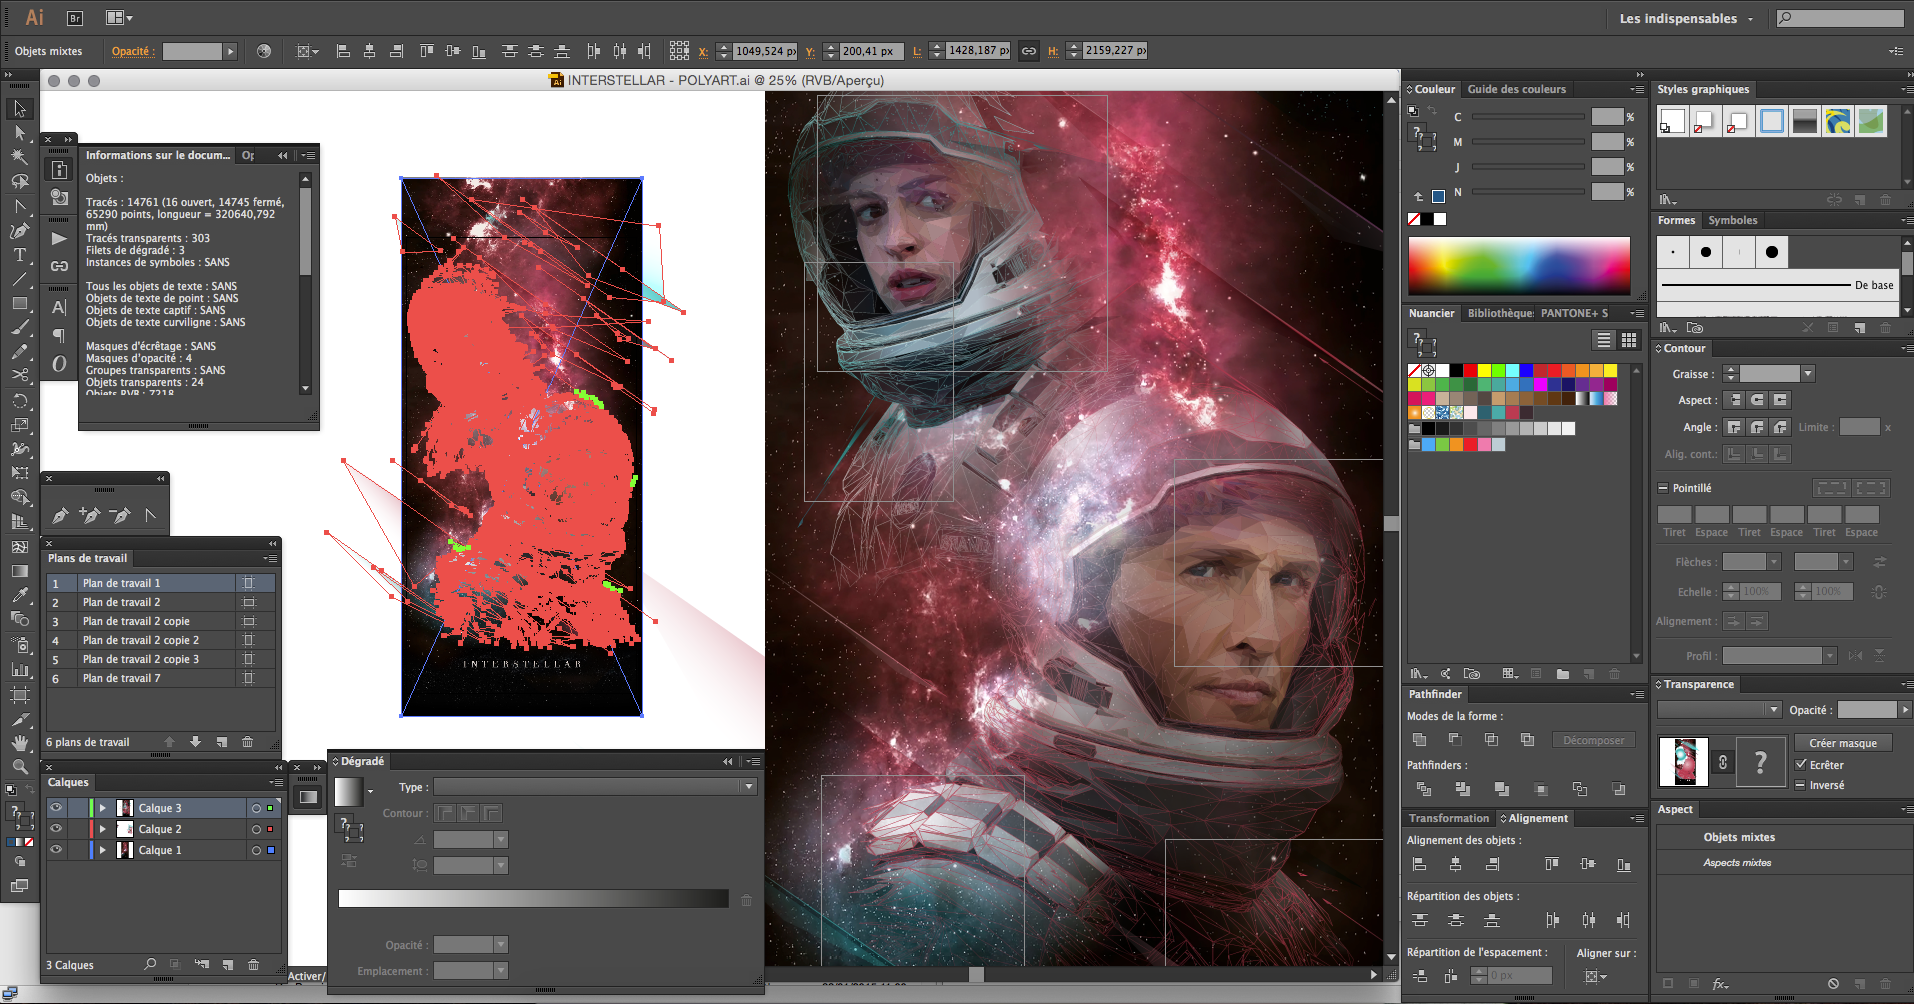Select Plan de travail 2 copie 3
This screenshot has width=1914, height=1004.
[160, 659]
